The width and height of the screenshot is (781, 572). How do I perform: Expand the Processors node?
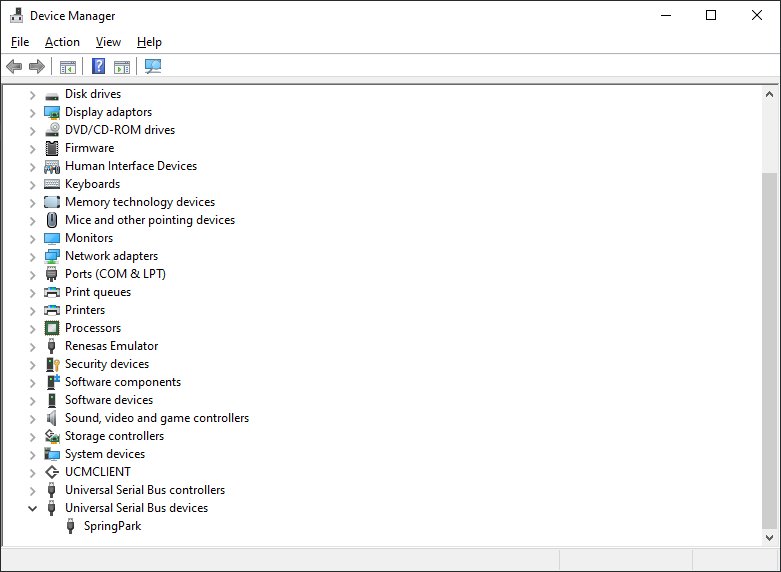[32, 328]
